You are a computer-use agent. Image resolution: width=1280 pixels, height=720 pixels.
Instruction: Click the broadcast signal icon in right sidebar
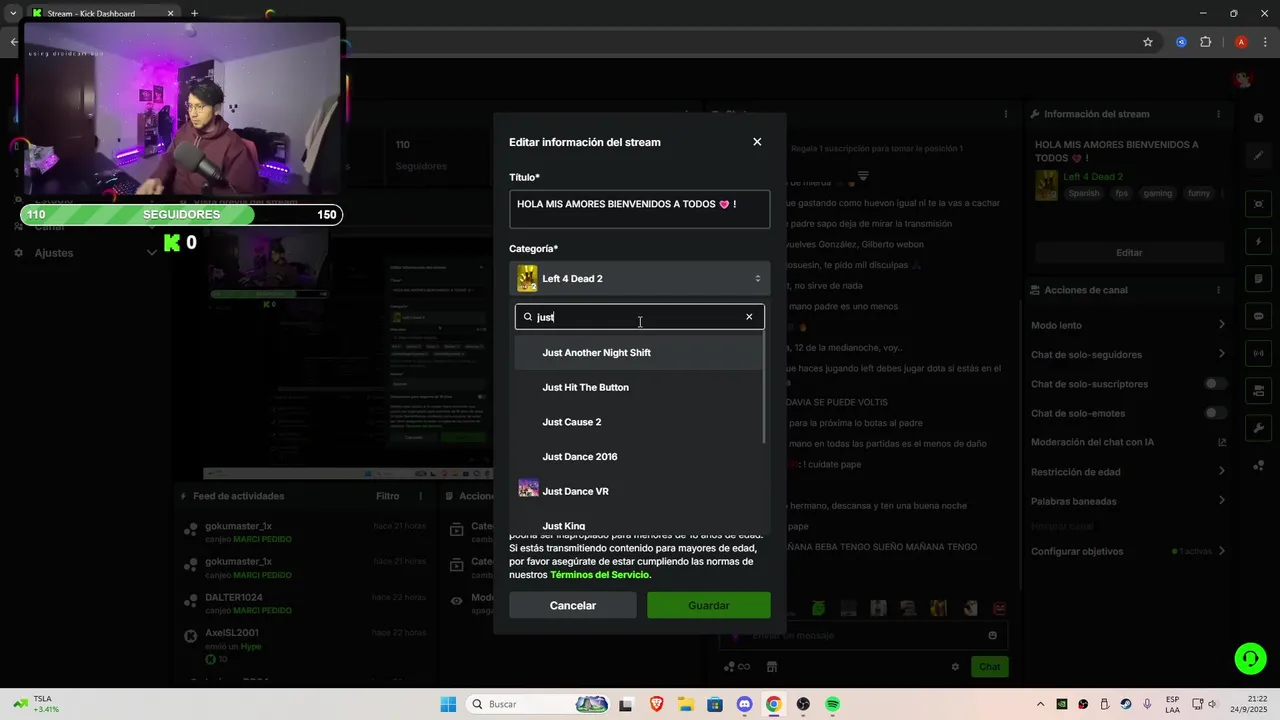[x=1258, y=353]
